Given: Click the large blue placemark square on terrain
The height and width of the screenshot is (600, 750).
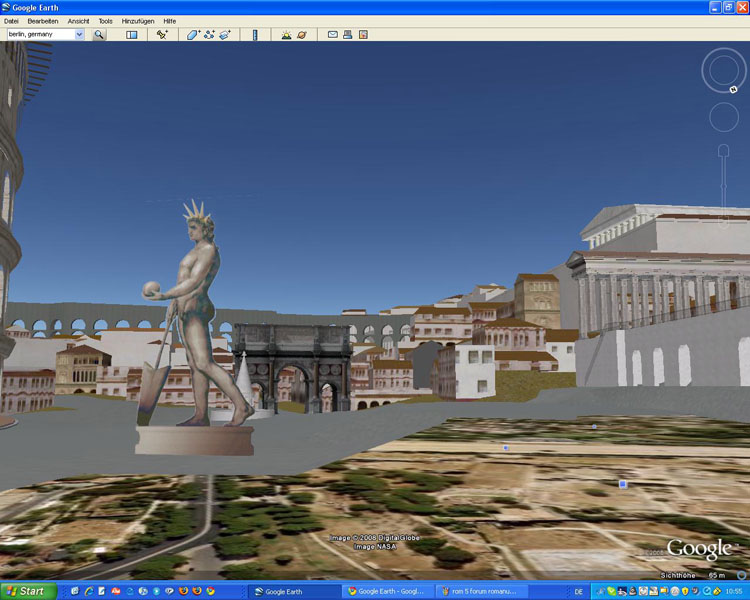Looking at the screenshot, I should [x=622, y=484].
